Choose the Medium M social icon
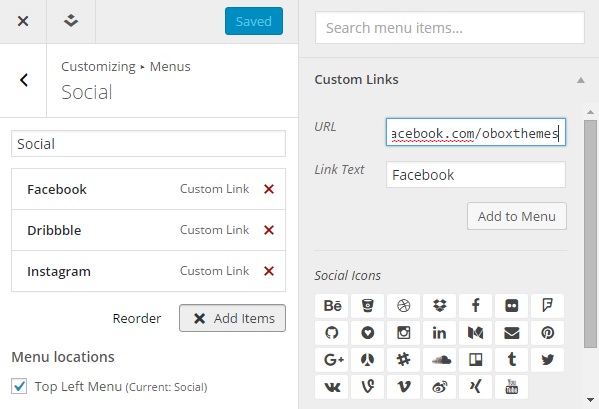The image size is (599, 409). pyautogui.click(x=476, y=333)
